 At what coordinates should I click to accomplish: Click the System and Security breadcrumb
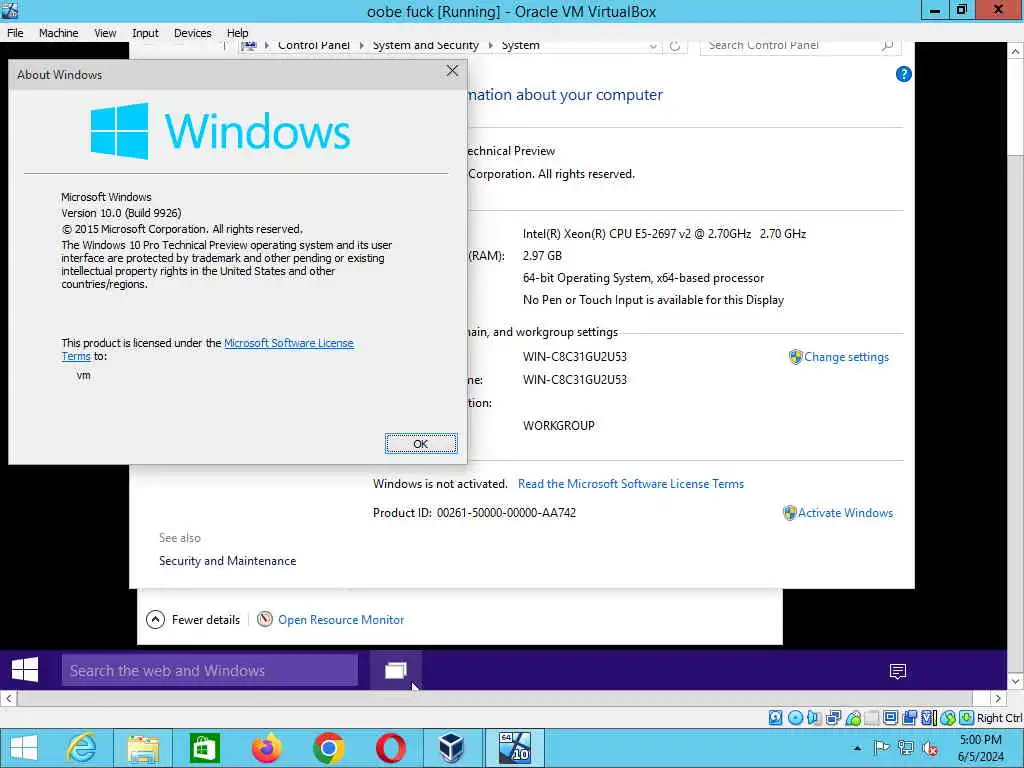coord(425,46)
